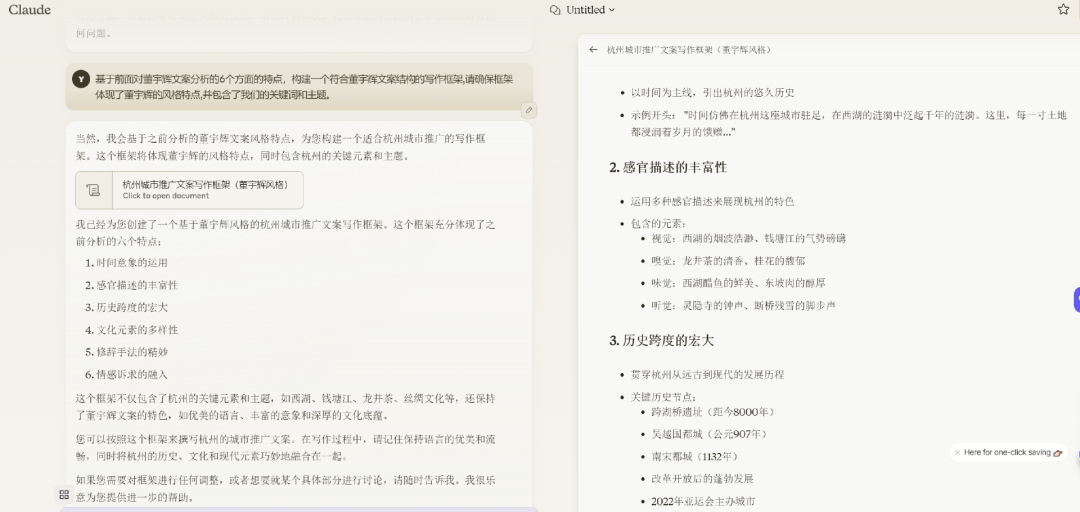The width and height of the screenshot is (1080, 512).
Task: Open the grid icon at the chat's bottom left
Action: [64, 494]
